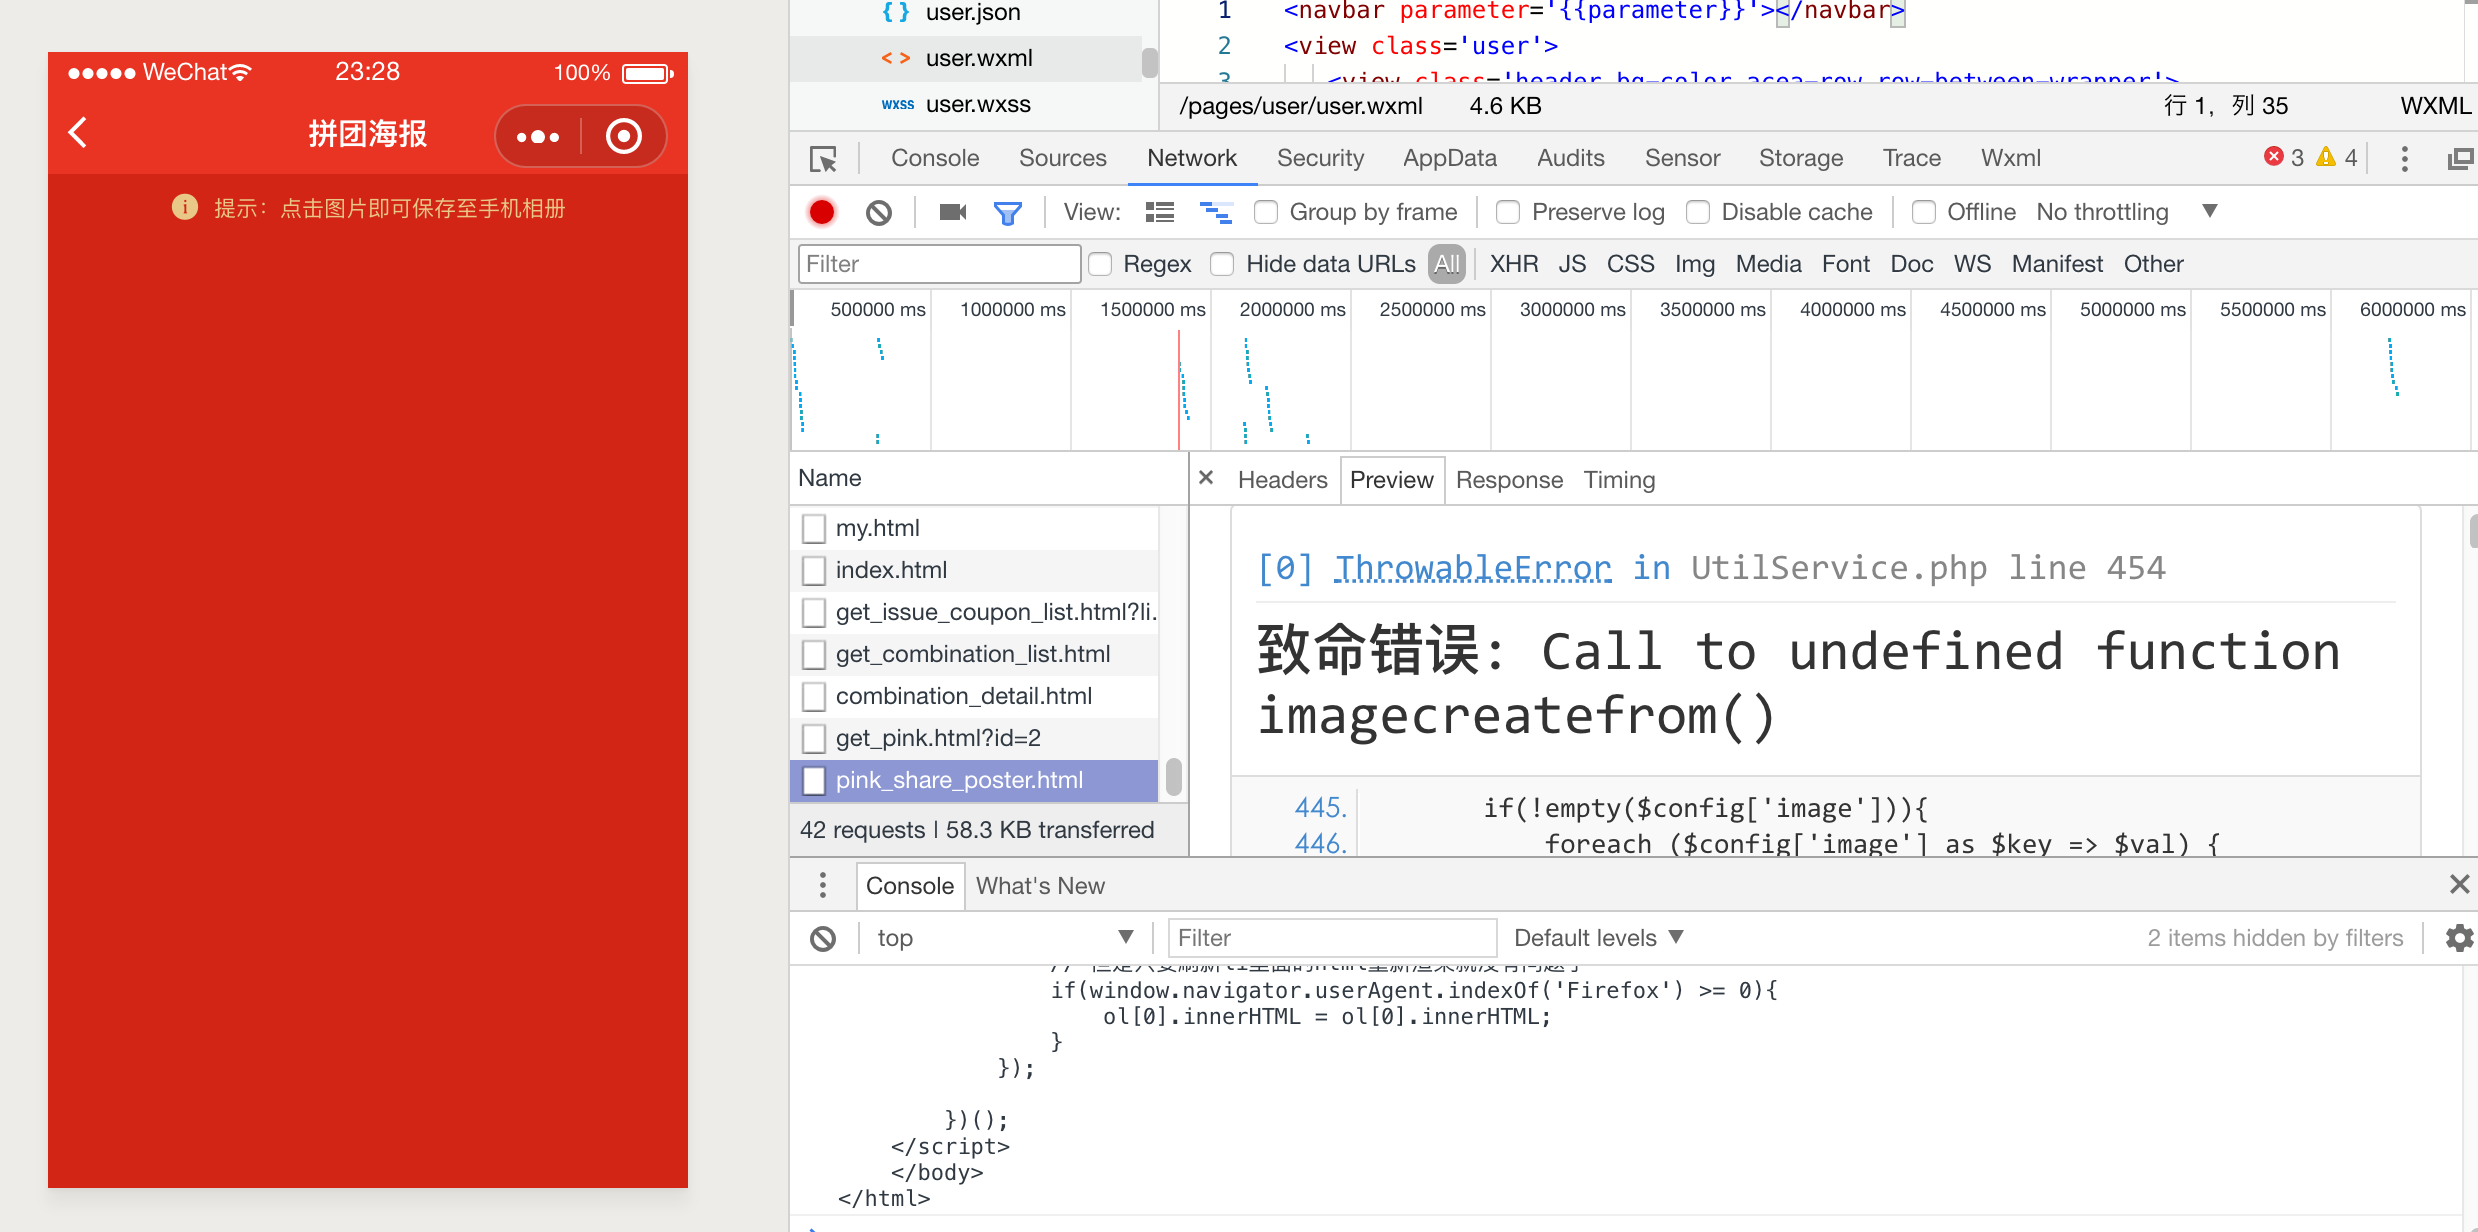Image resolution: width=2478 pixels, height=1232 pixels.
Task: Tick the Disable cache checkbox
Action: [1698, 212]
